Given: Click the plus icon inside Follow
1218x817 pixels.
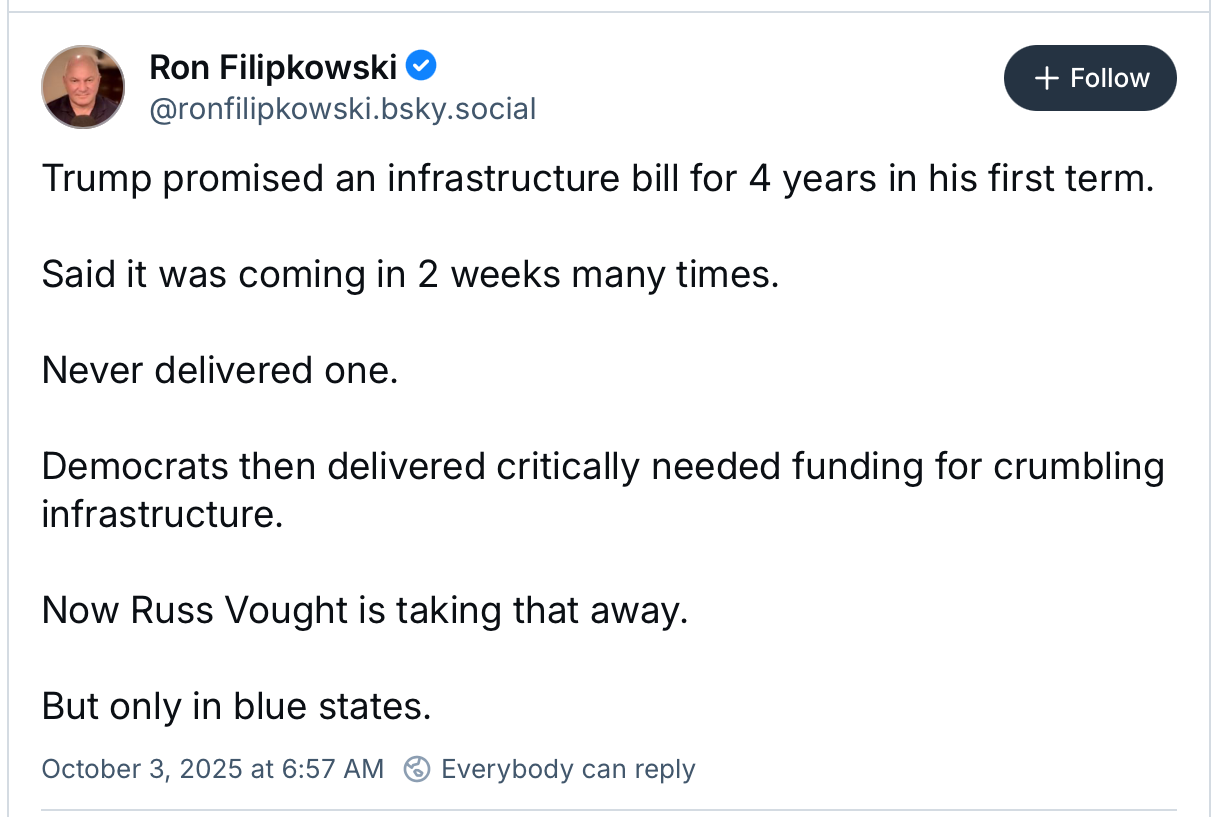Looking at the screenshot, I should pos(1046,78).
